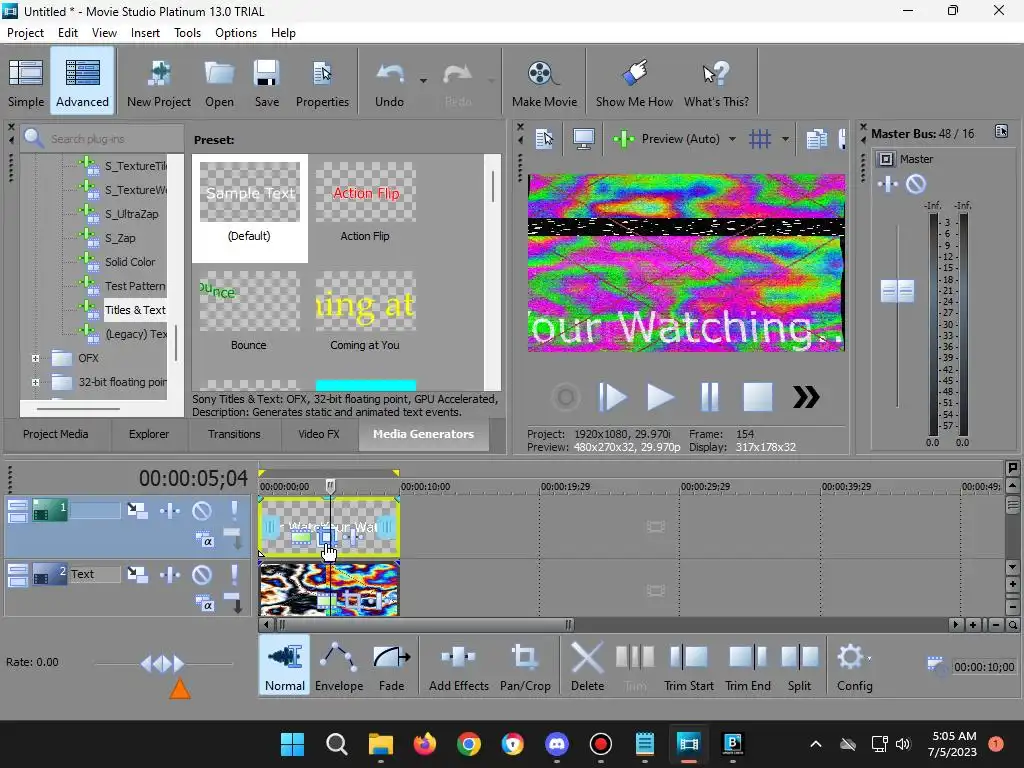Create a New Project
The width and height of the screenshot is (1024, 768).
[x=159, y=82]
